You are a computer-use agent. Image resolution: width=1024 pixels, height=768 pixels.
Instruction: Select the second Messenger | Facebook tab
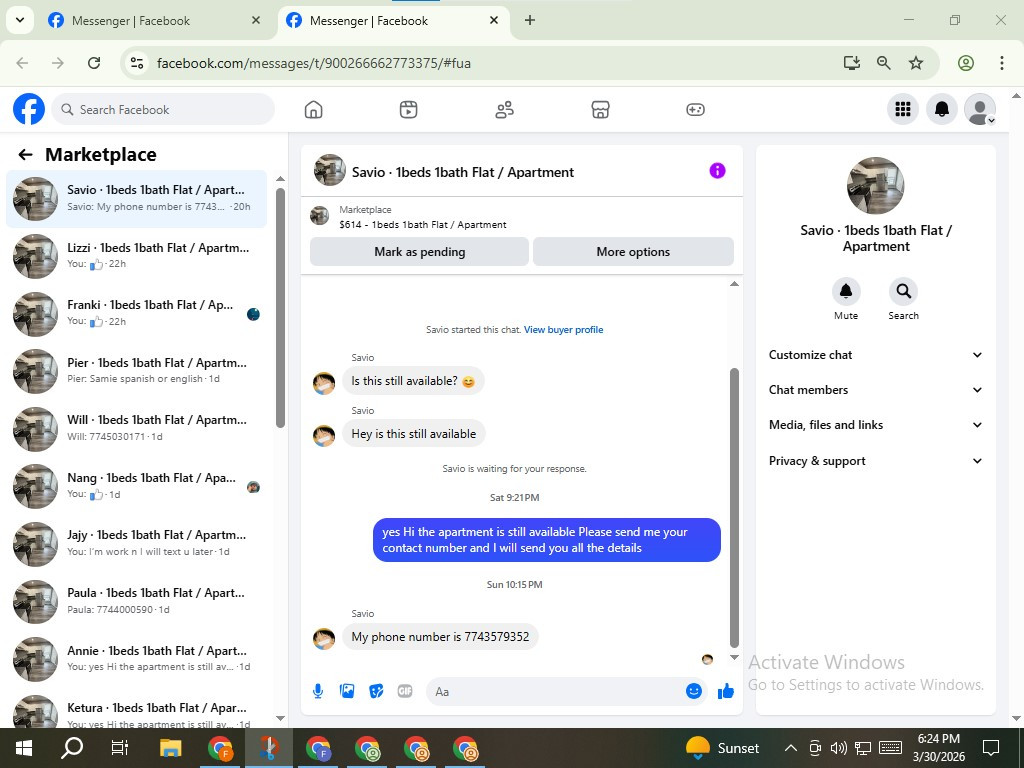click(392, 21)
